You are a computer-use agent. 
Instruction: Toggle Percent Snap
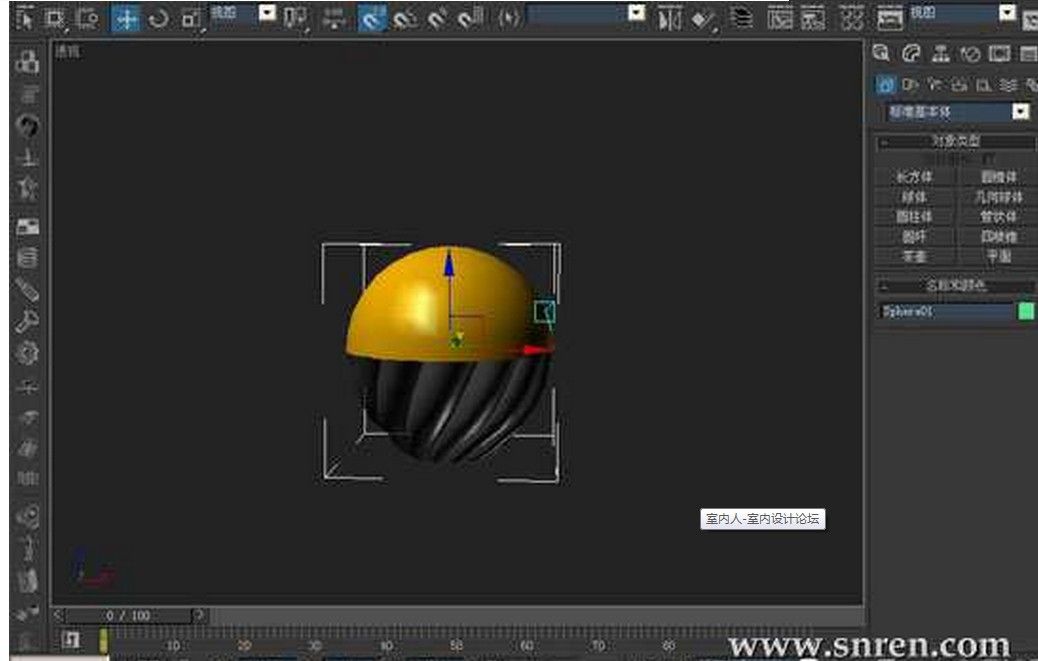(437, 19)
